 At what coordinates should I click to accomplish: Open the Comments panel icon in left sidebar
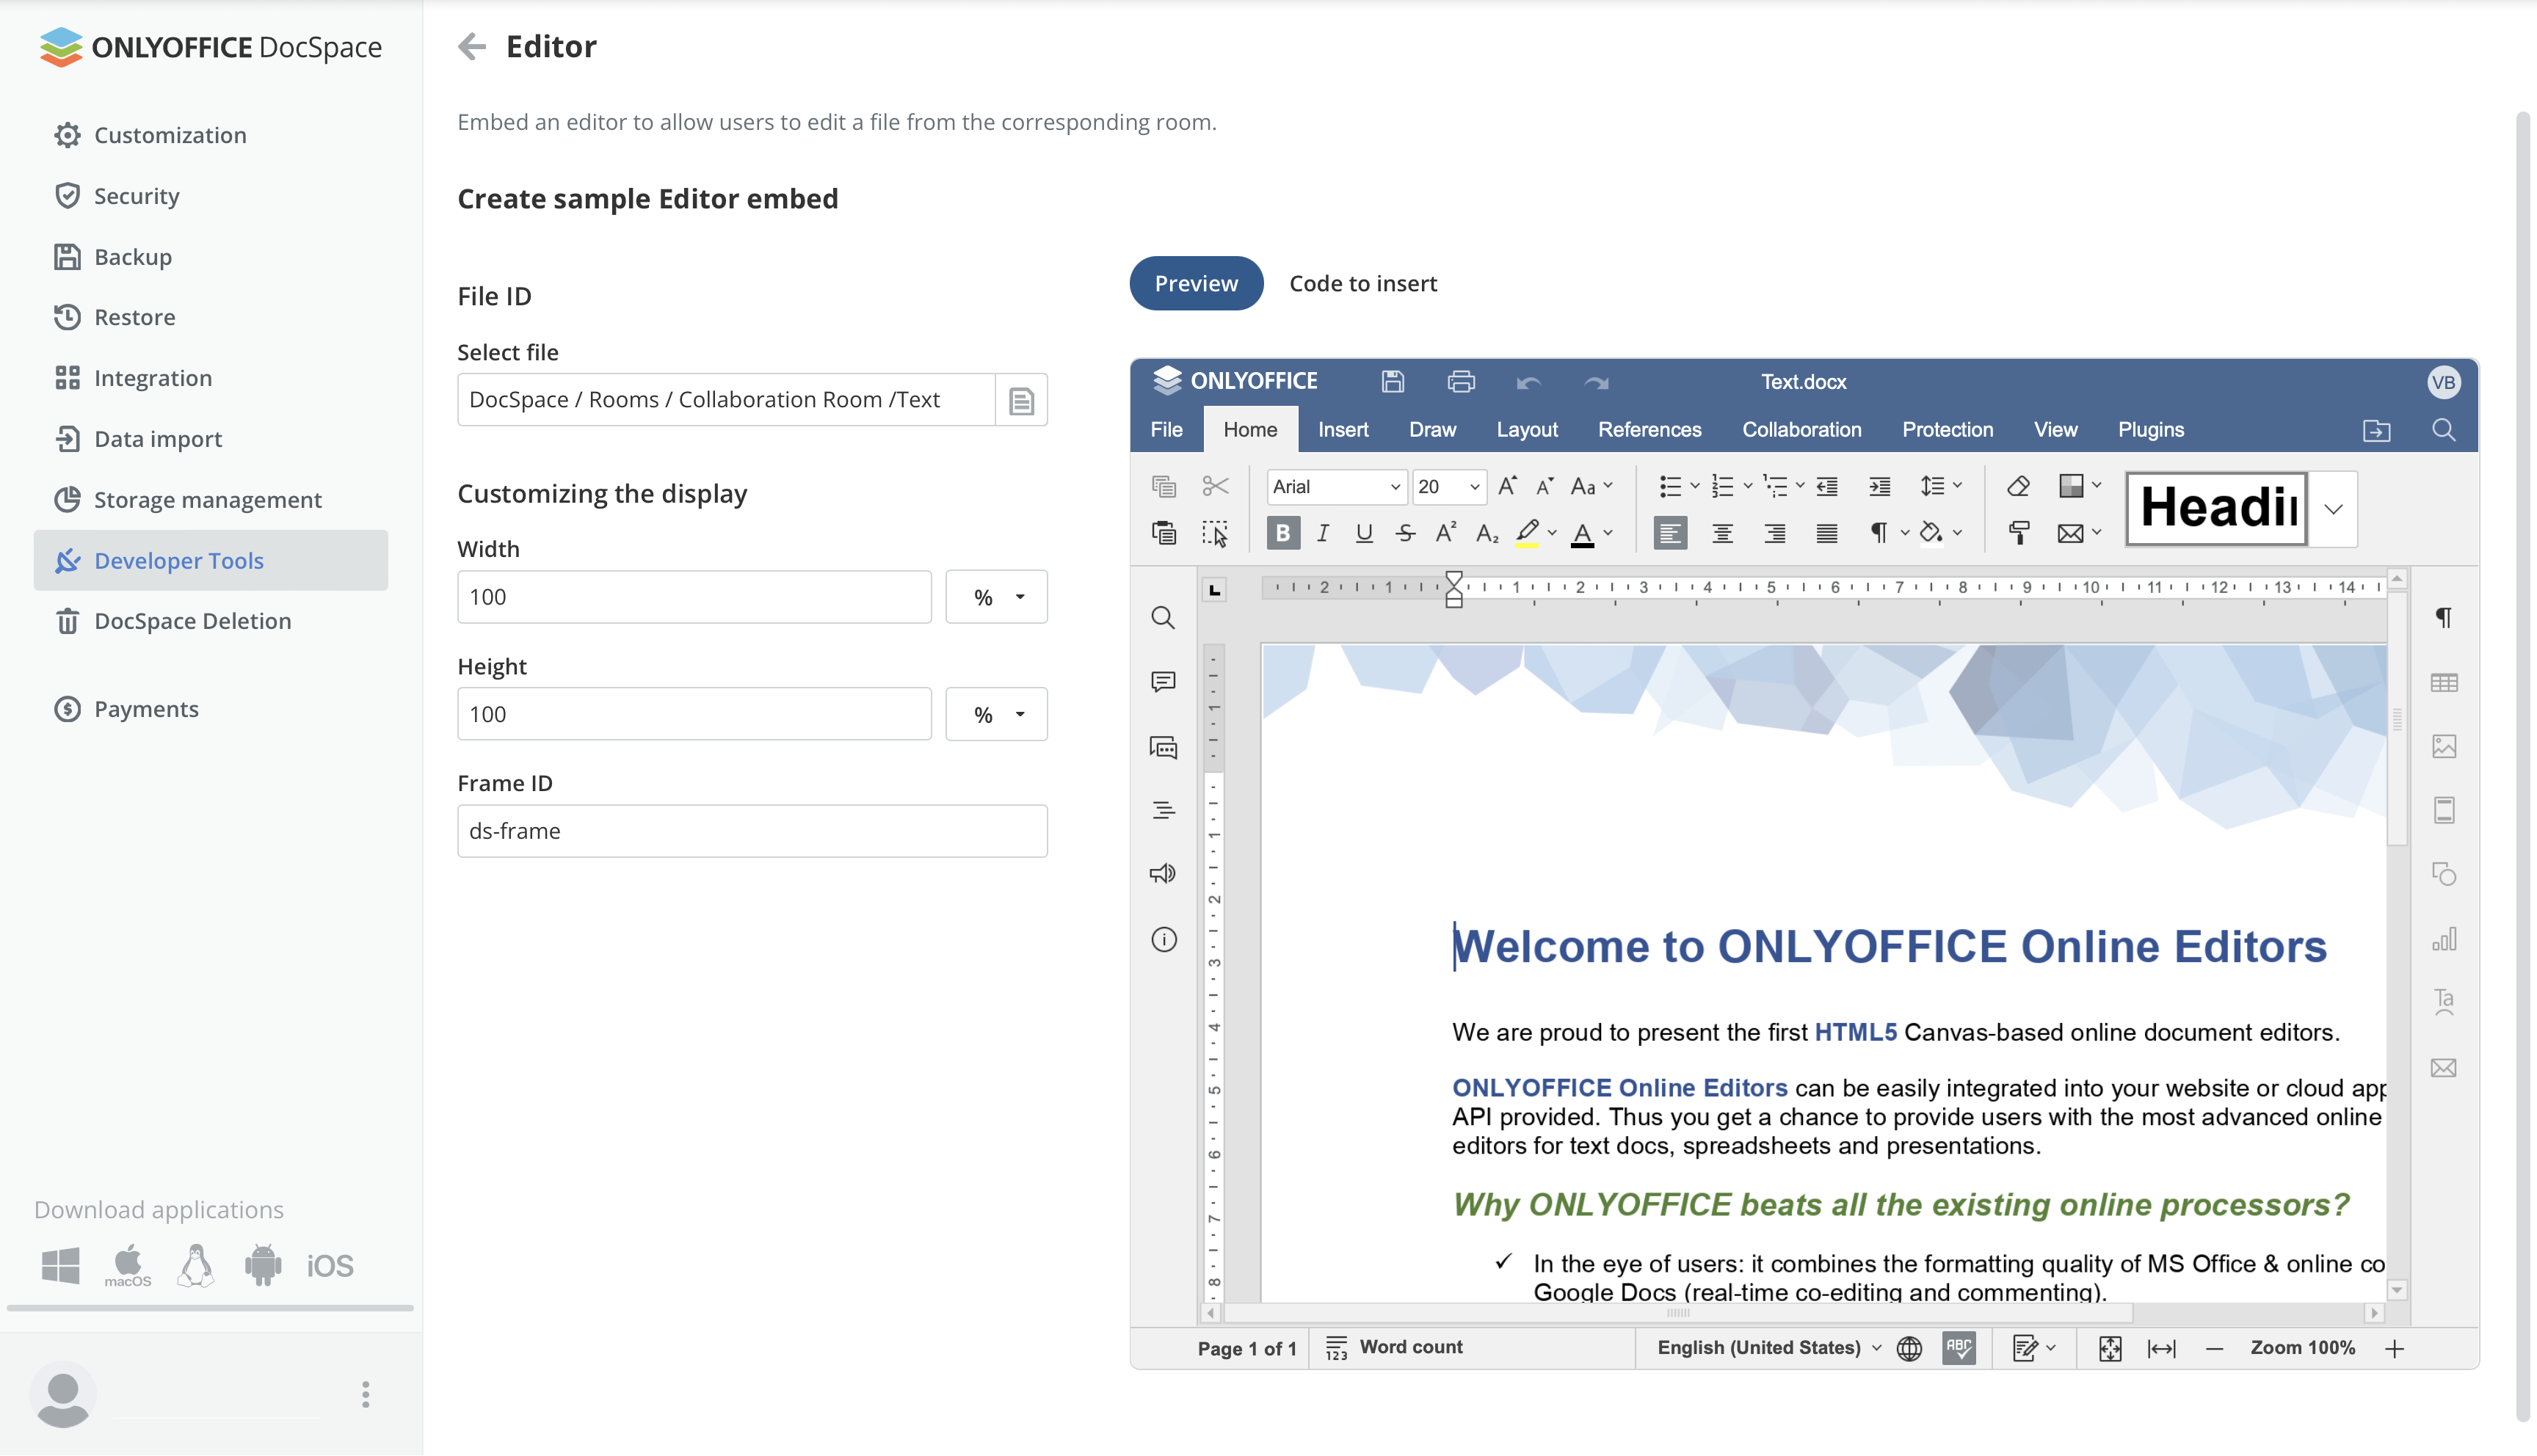click(1163, 682)
